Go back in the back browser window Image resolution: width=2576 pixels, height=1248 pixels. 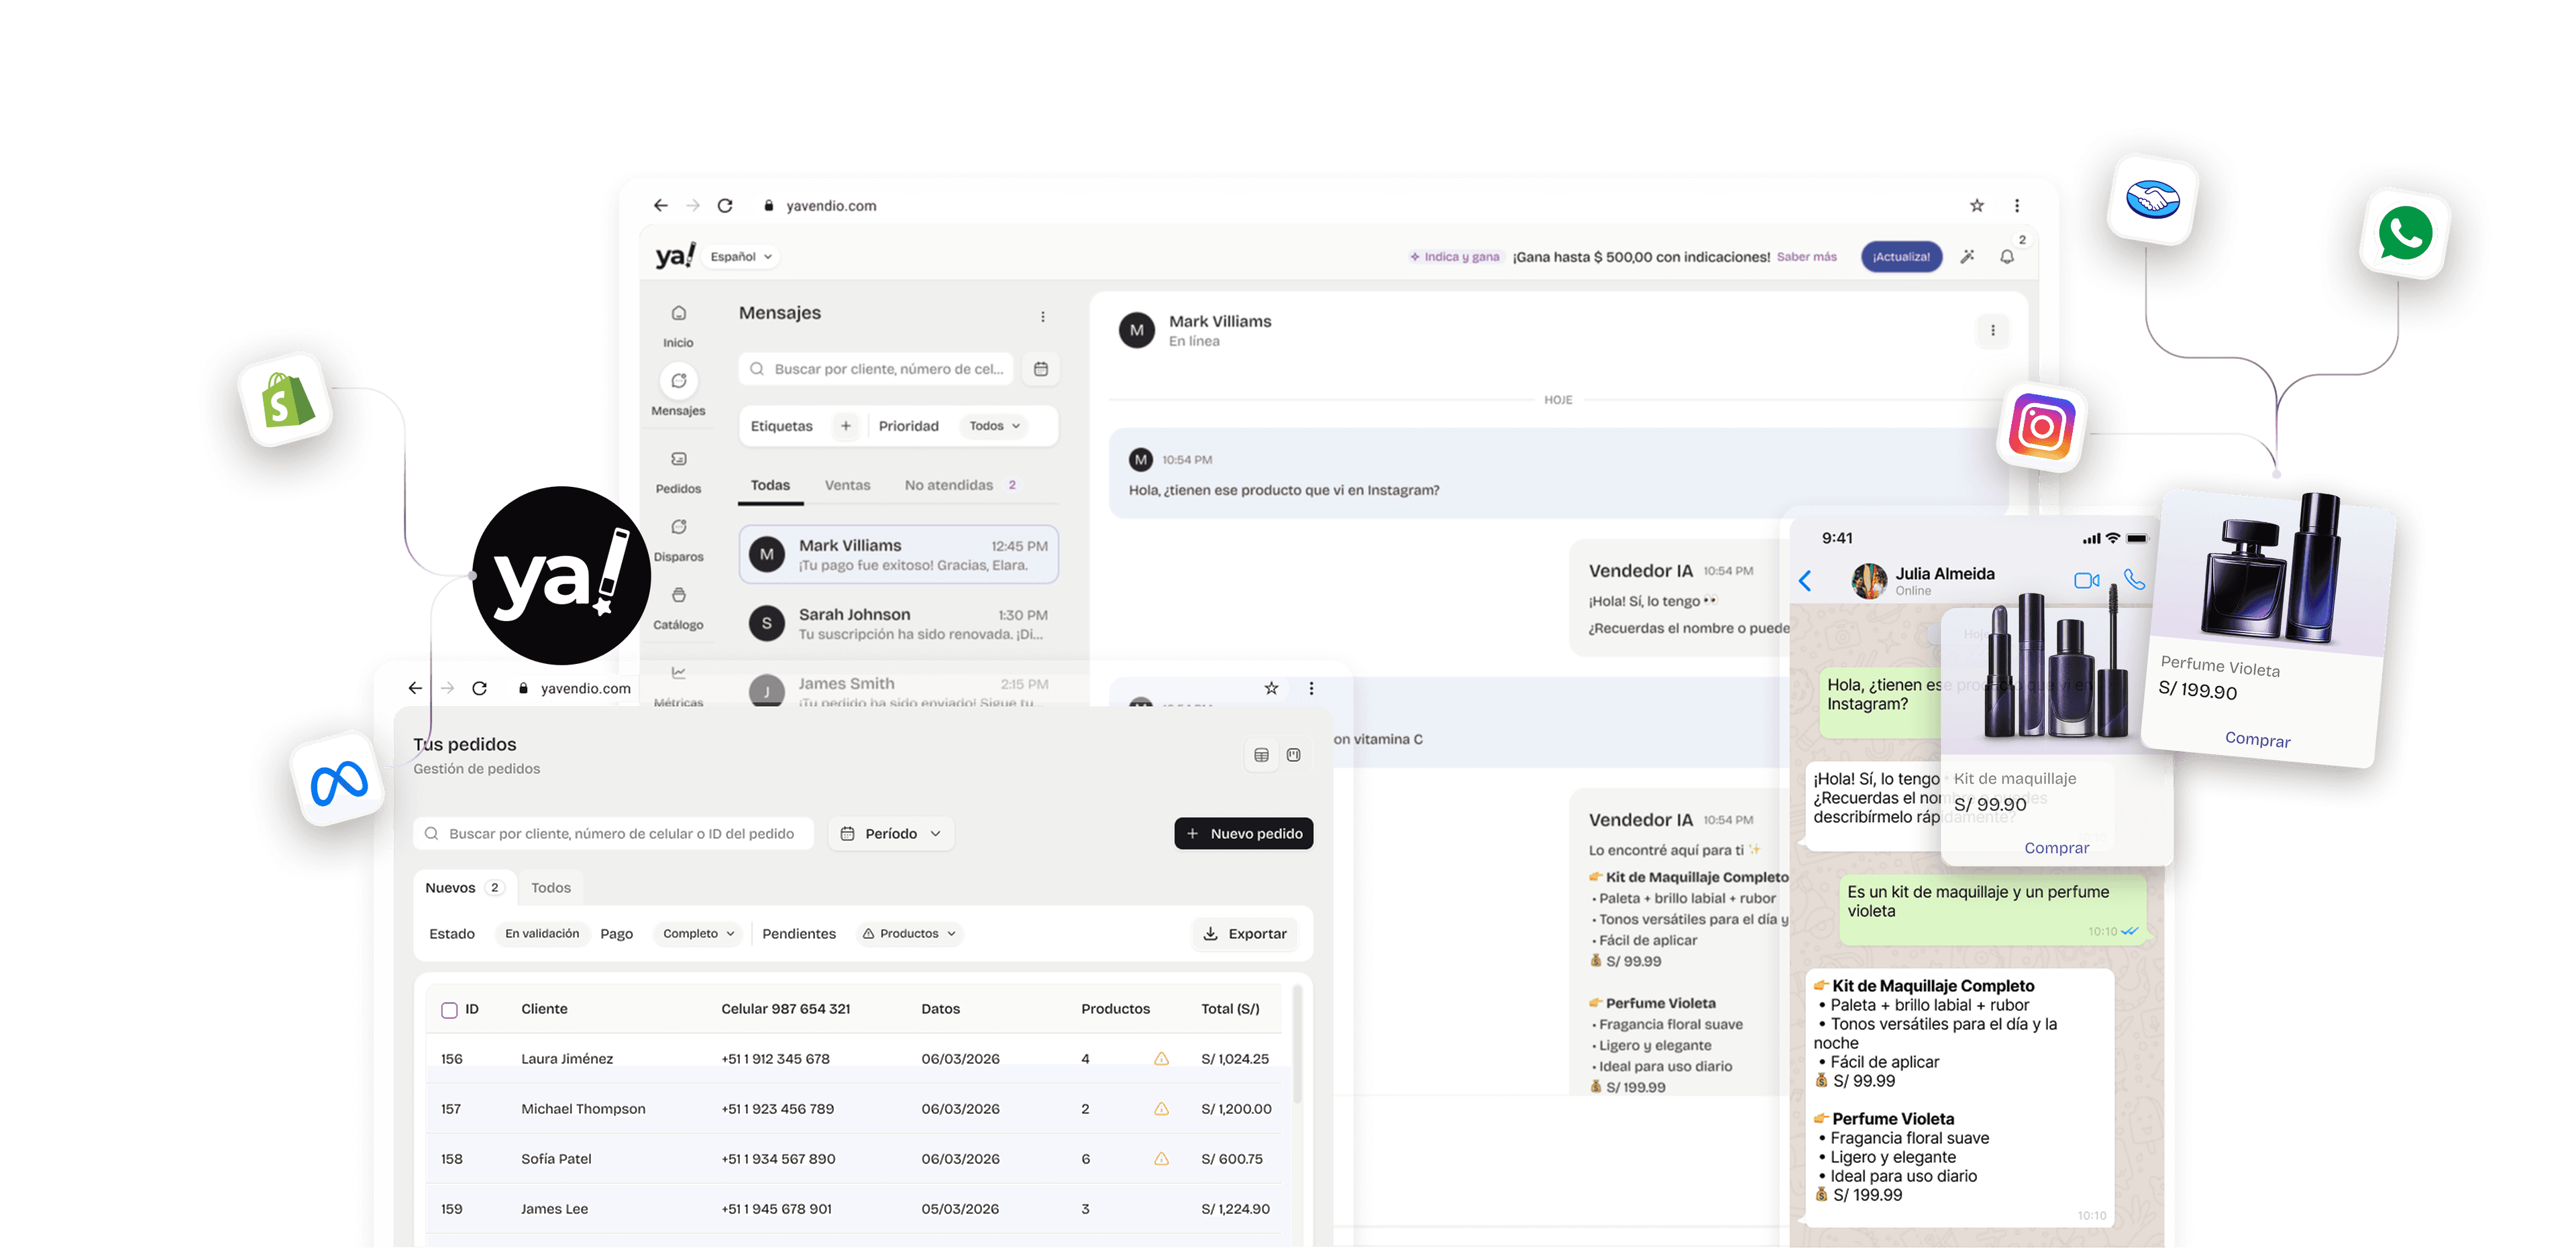coord(660,205)
